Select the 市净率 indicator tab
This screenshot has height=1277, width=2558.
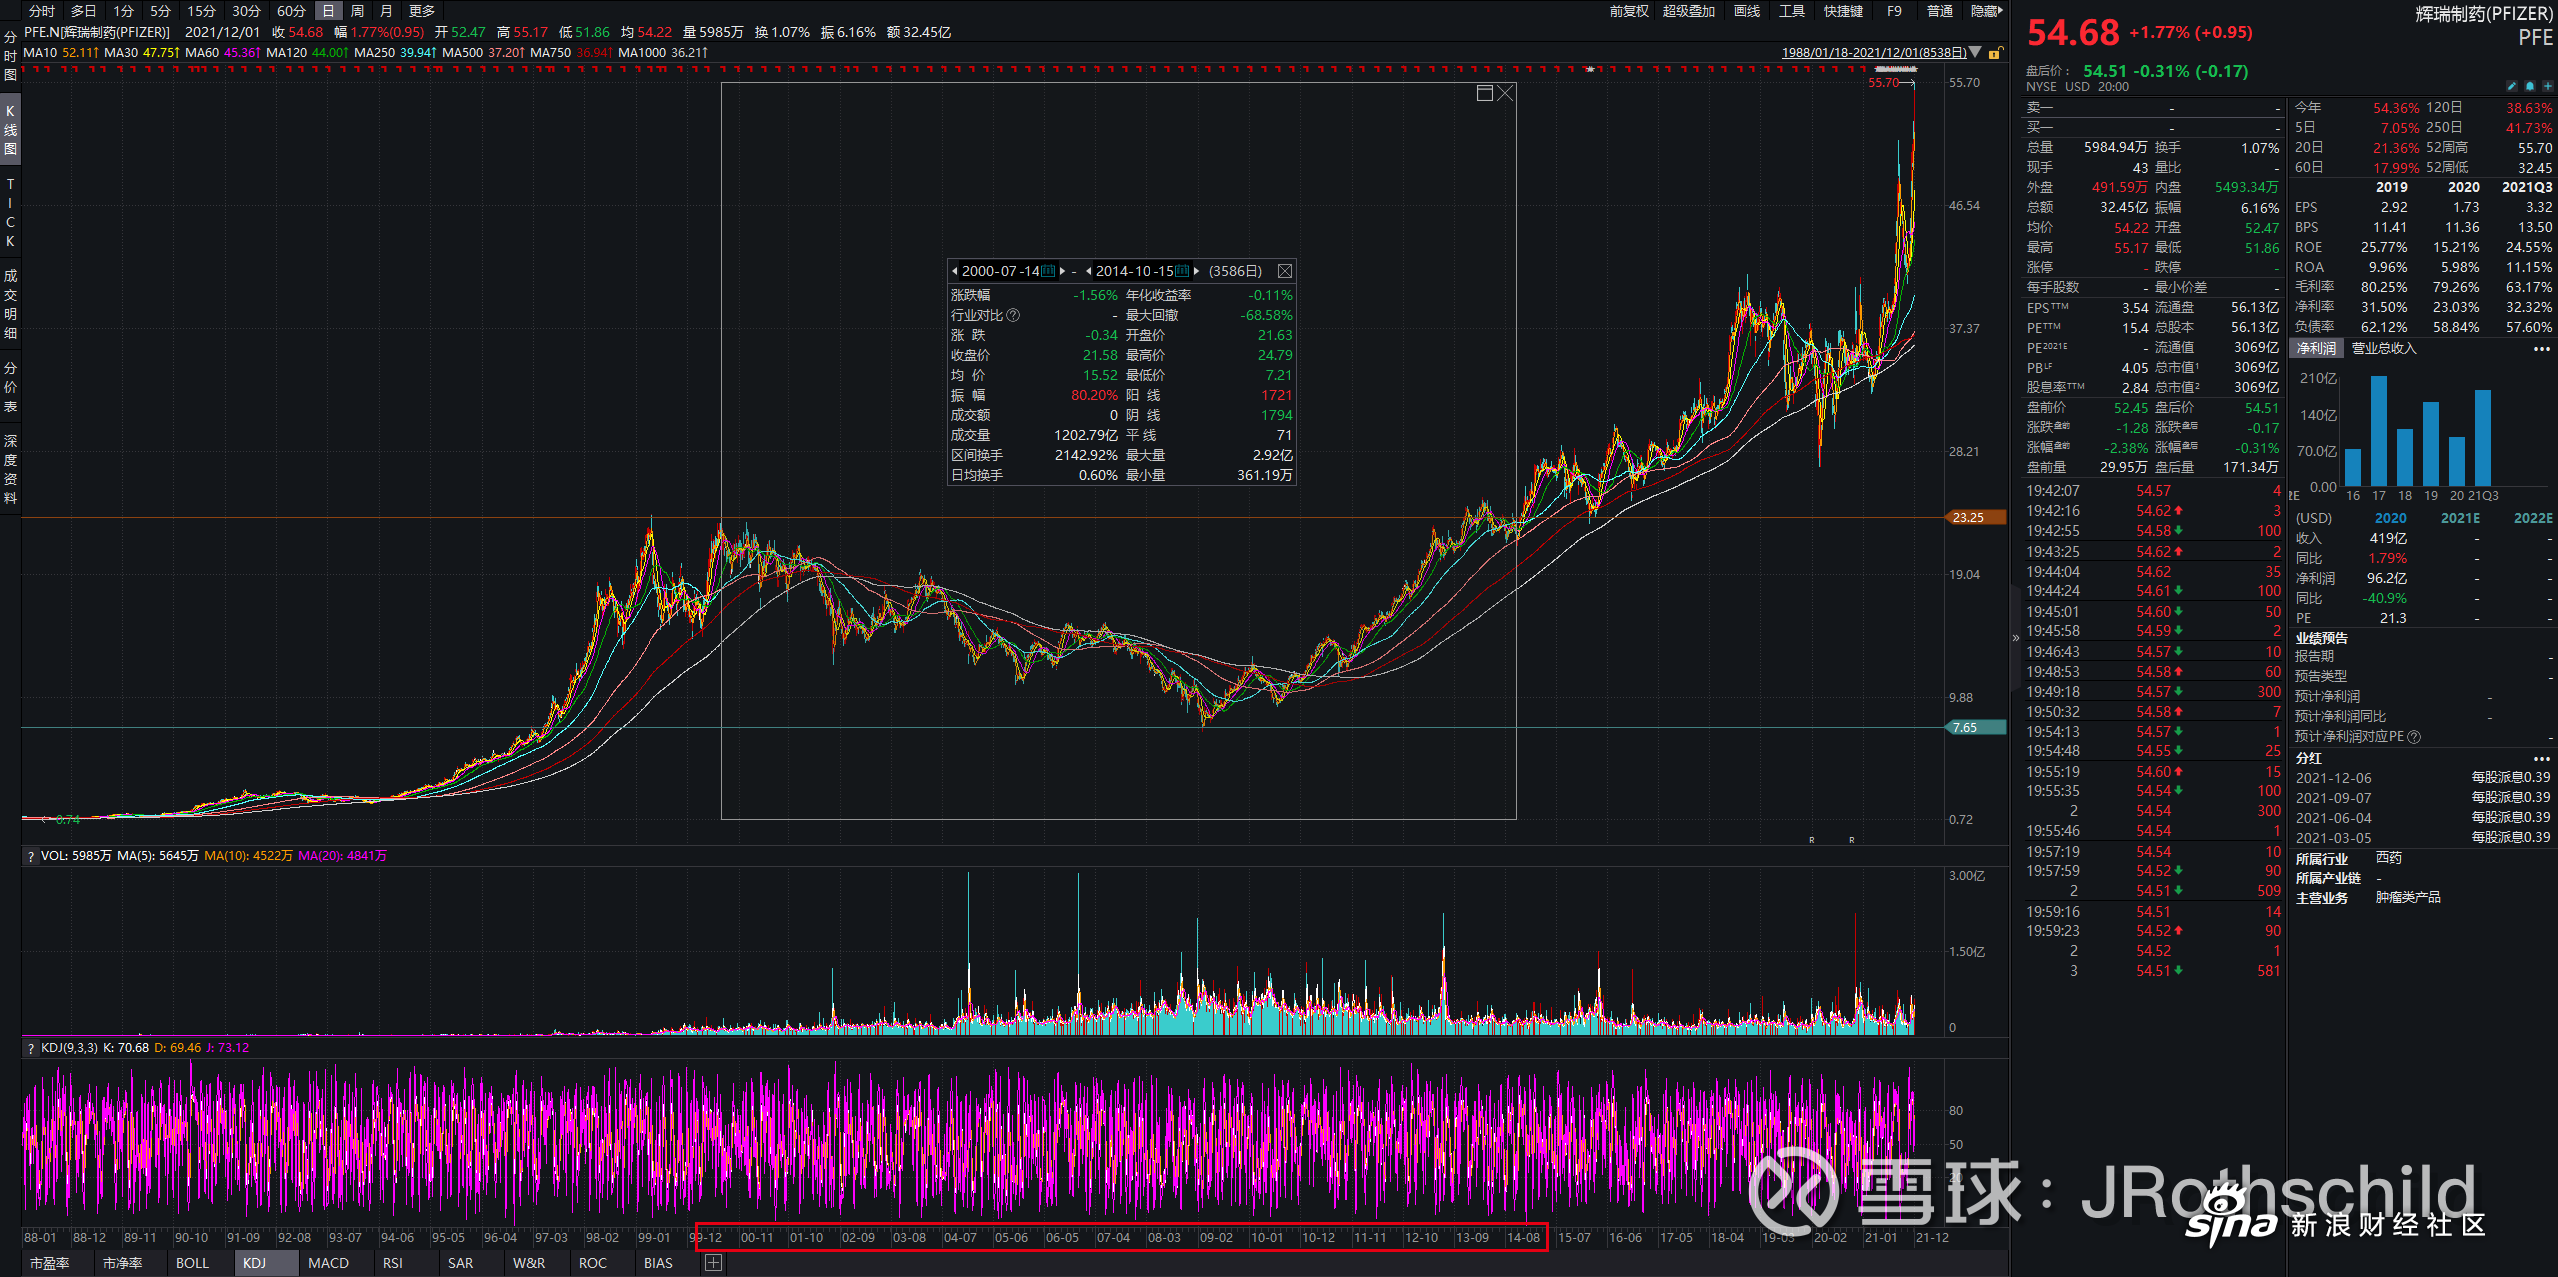click(123, 1263)
